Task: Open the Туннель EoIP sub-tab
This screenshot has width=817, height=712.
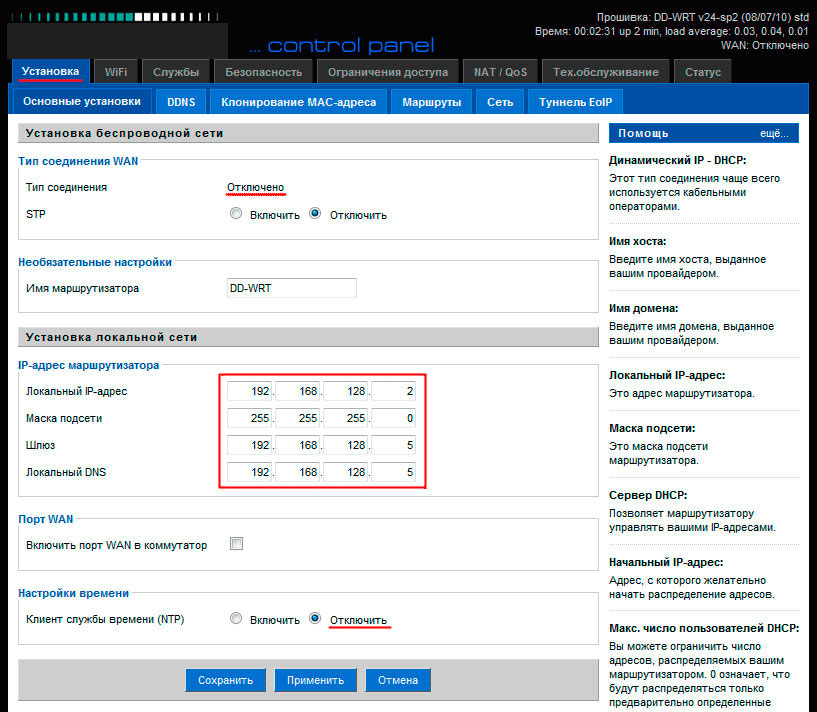Action: coord(575,102)
